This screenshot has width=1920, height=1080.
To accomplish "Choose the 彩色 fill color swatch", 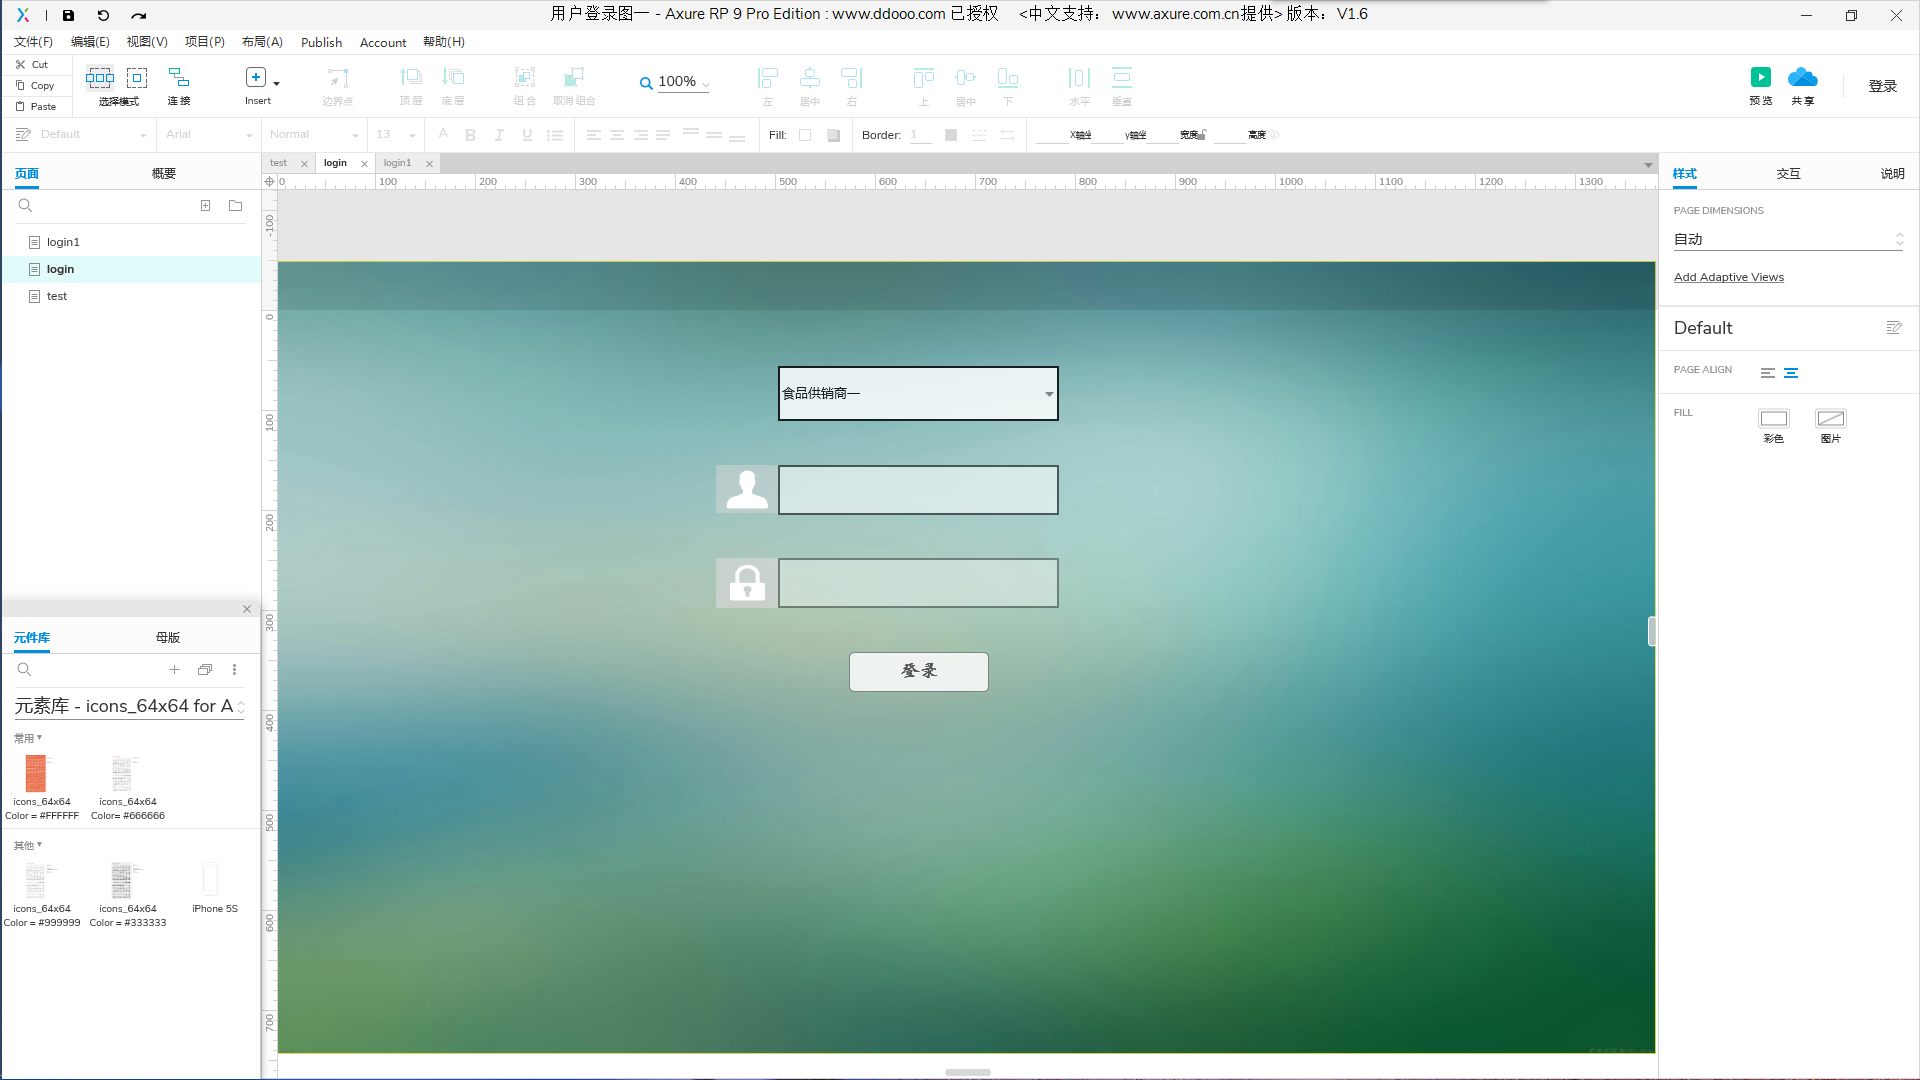I will pyautogui.click(x=1773, y=418).
